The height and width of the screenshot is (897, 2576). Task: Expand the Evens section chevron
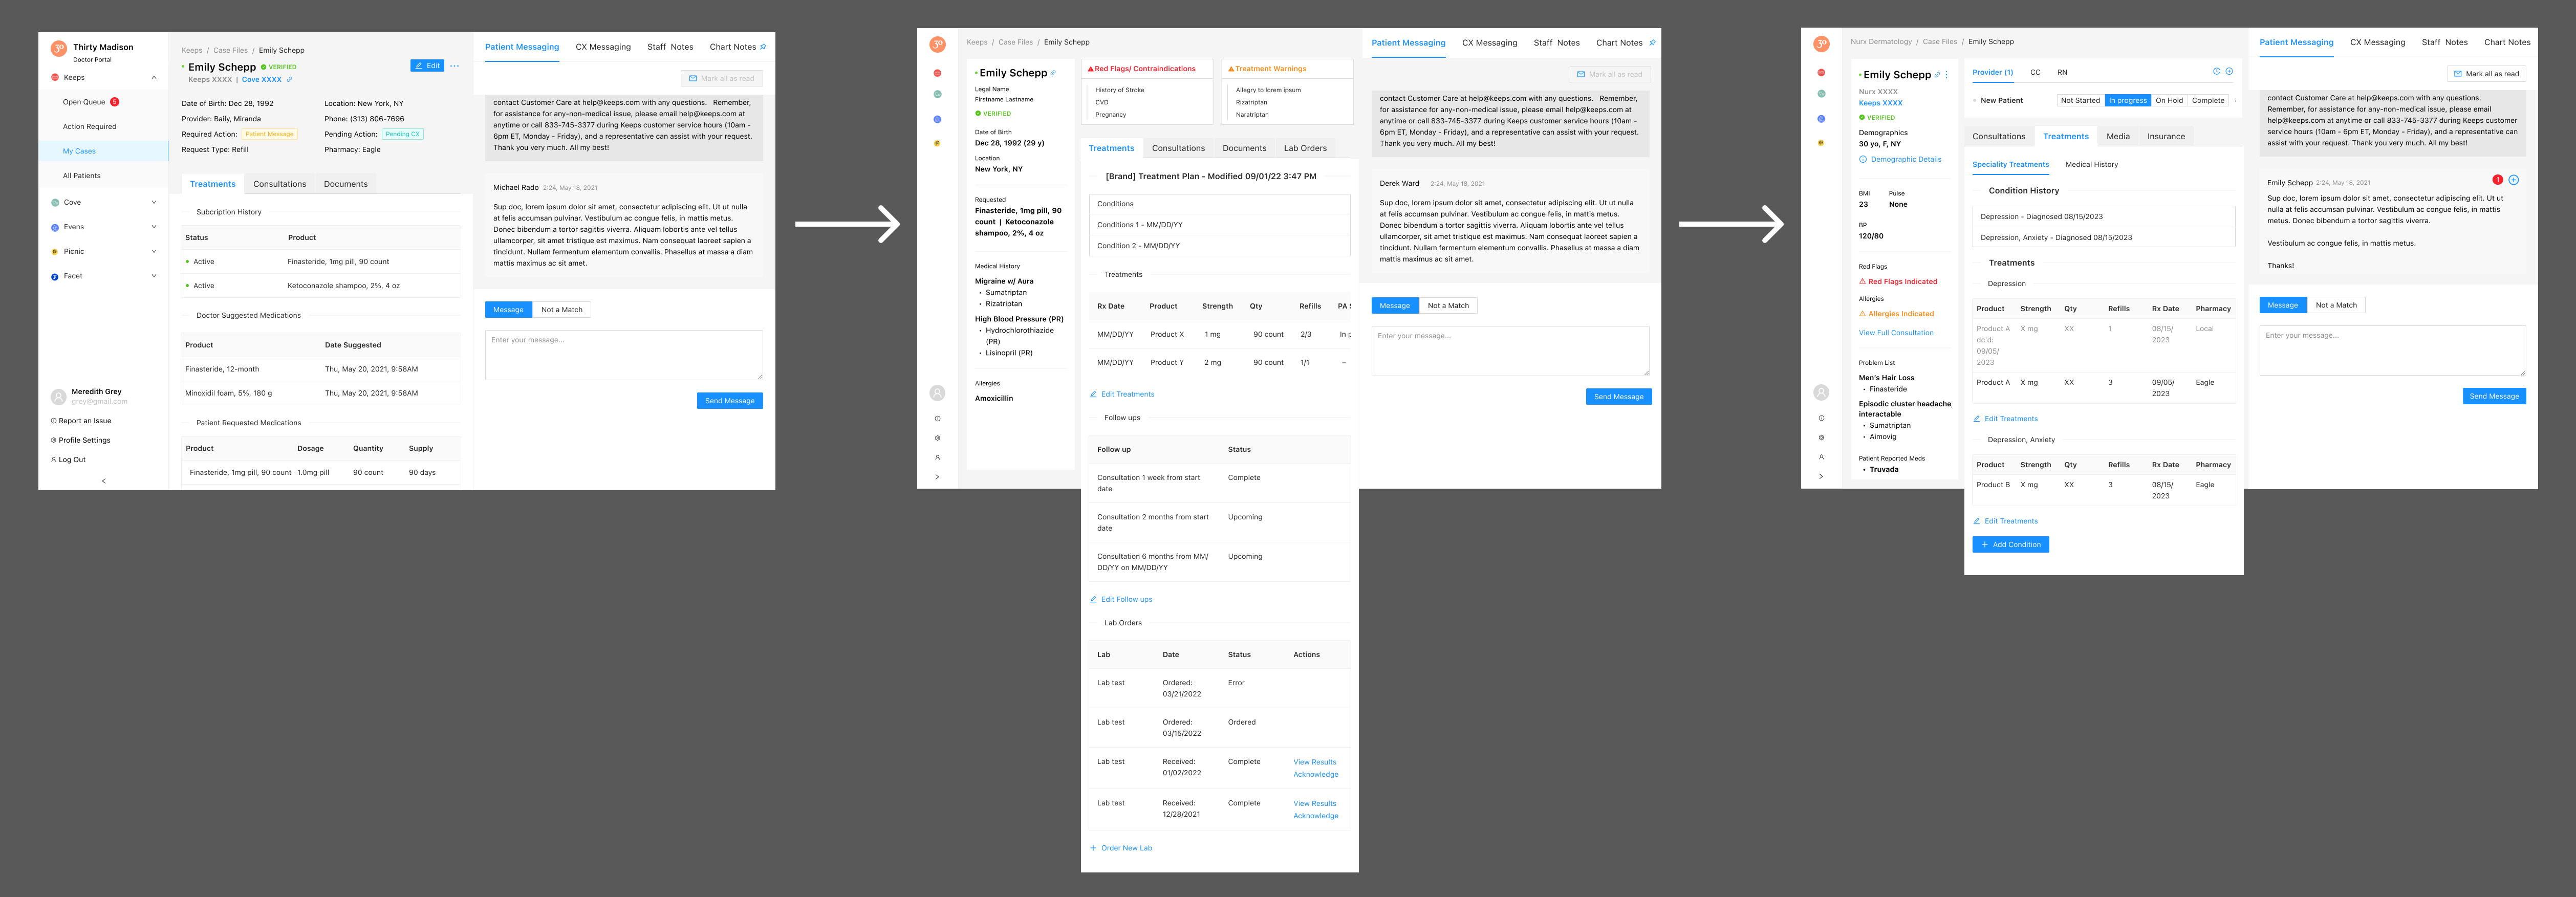[154, 227]
